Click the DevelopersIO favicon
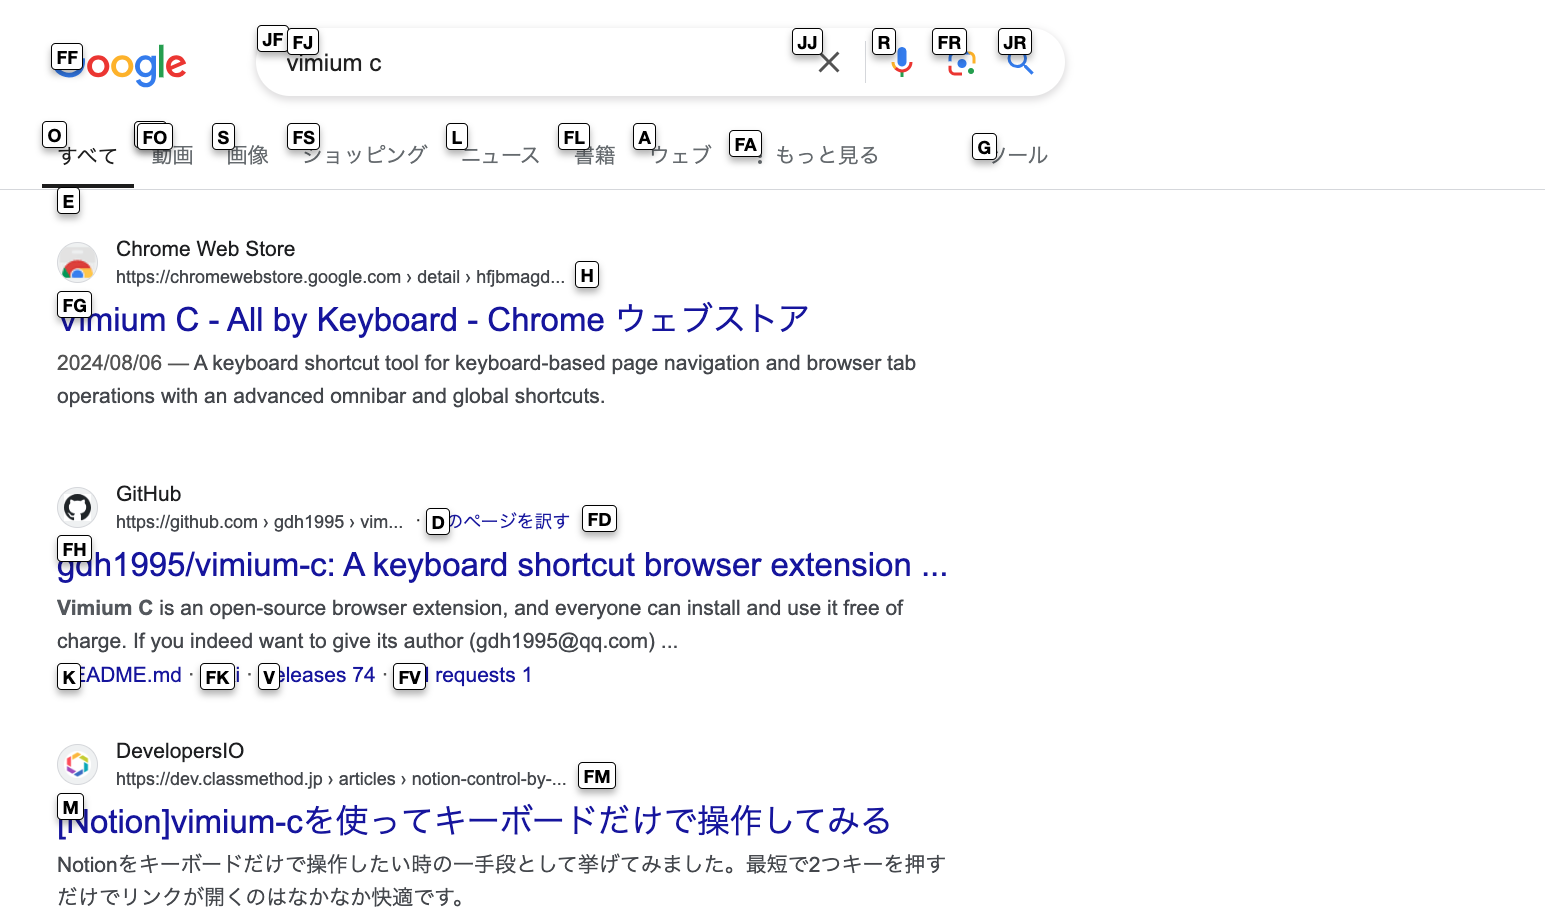The image size is (1545, 919). click(77, 765)
